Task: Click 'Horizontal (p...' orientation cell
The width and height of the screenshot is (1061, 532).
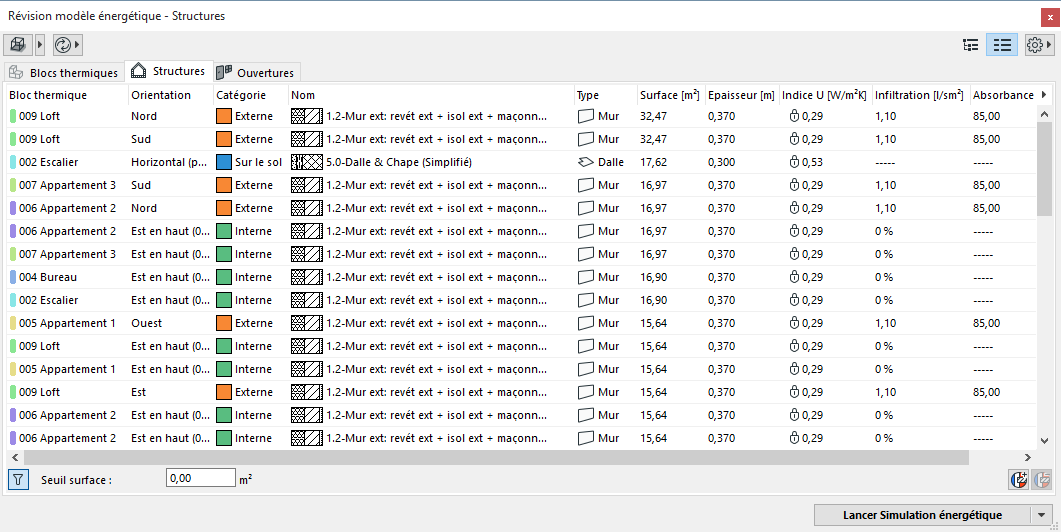Action: pyautogui.click(x=169, y=162)
